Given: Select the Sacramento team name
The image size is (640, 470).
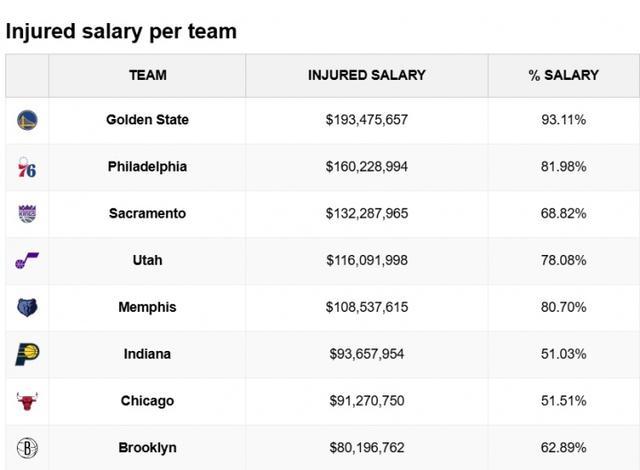Looking at the screenshot, I should [x=147, y=213].
